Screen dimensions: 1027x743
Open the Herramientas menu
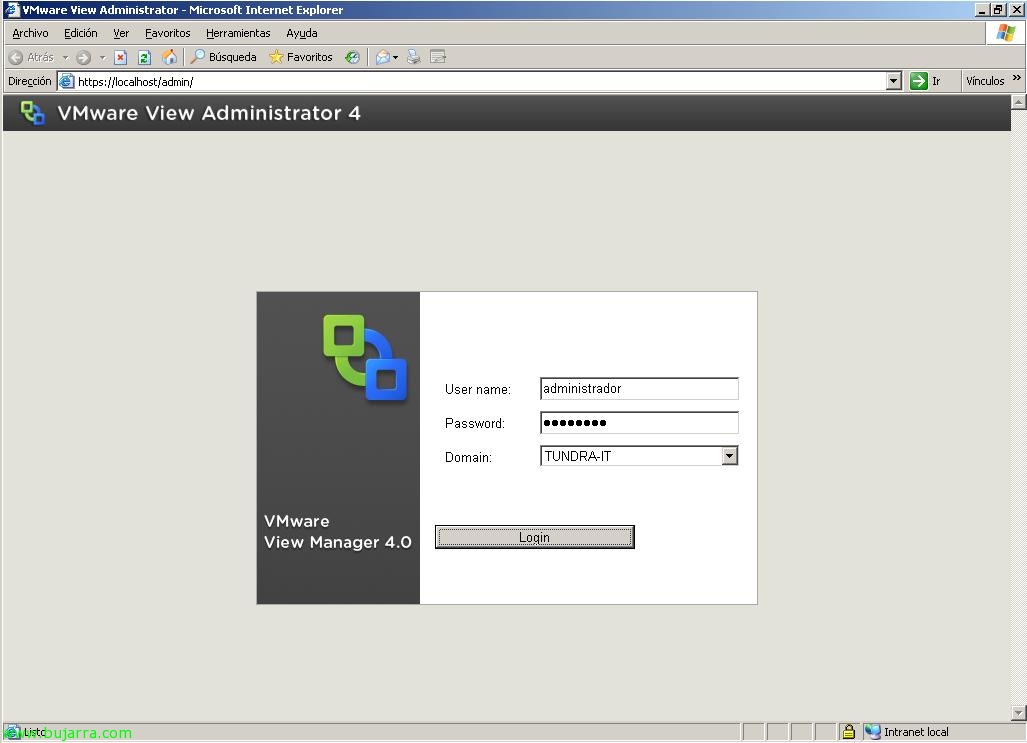(238, 33)
